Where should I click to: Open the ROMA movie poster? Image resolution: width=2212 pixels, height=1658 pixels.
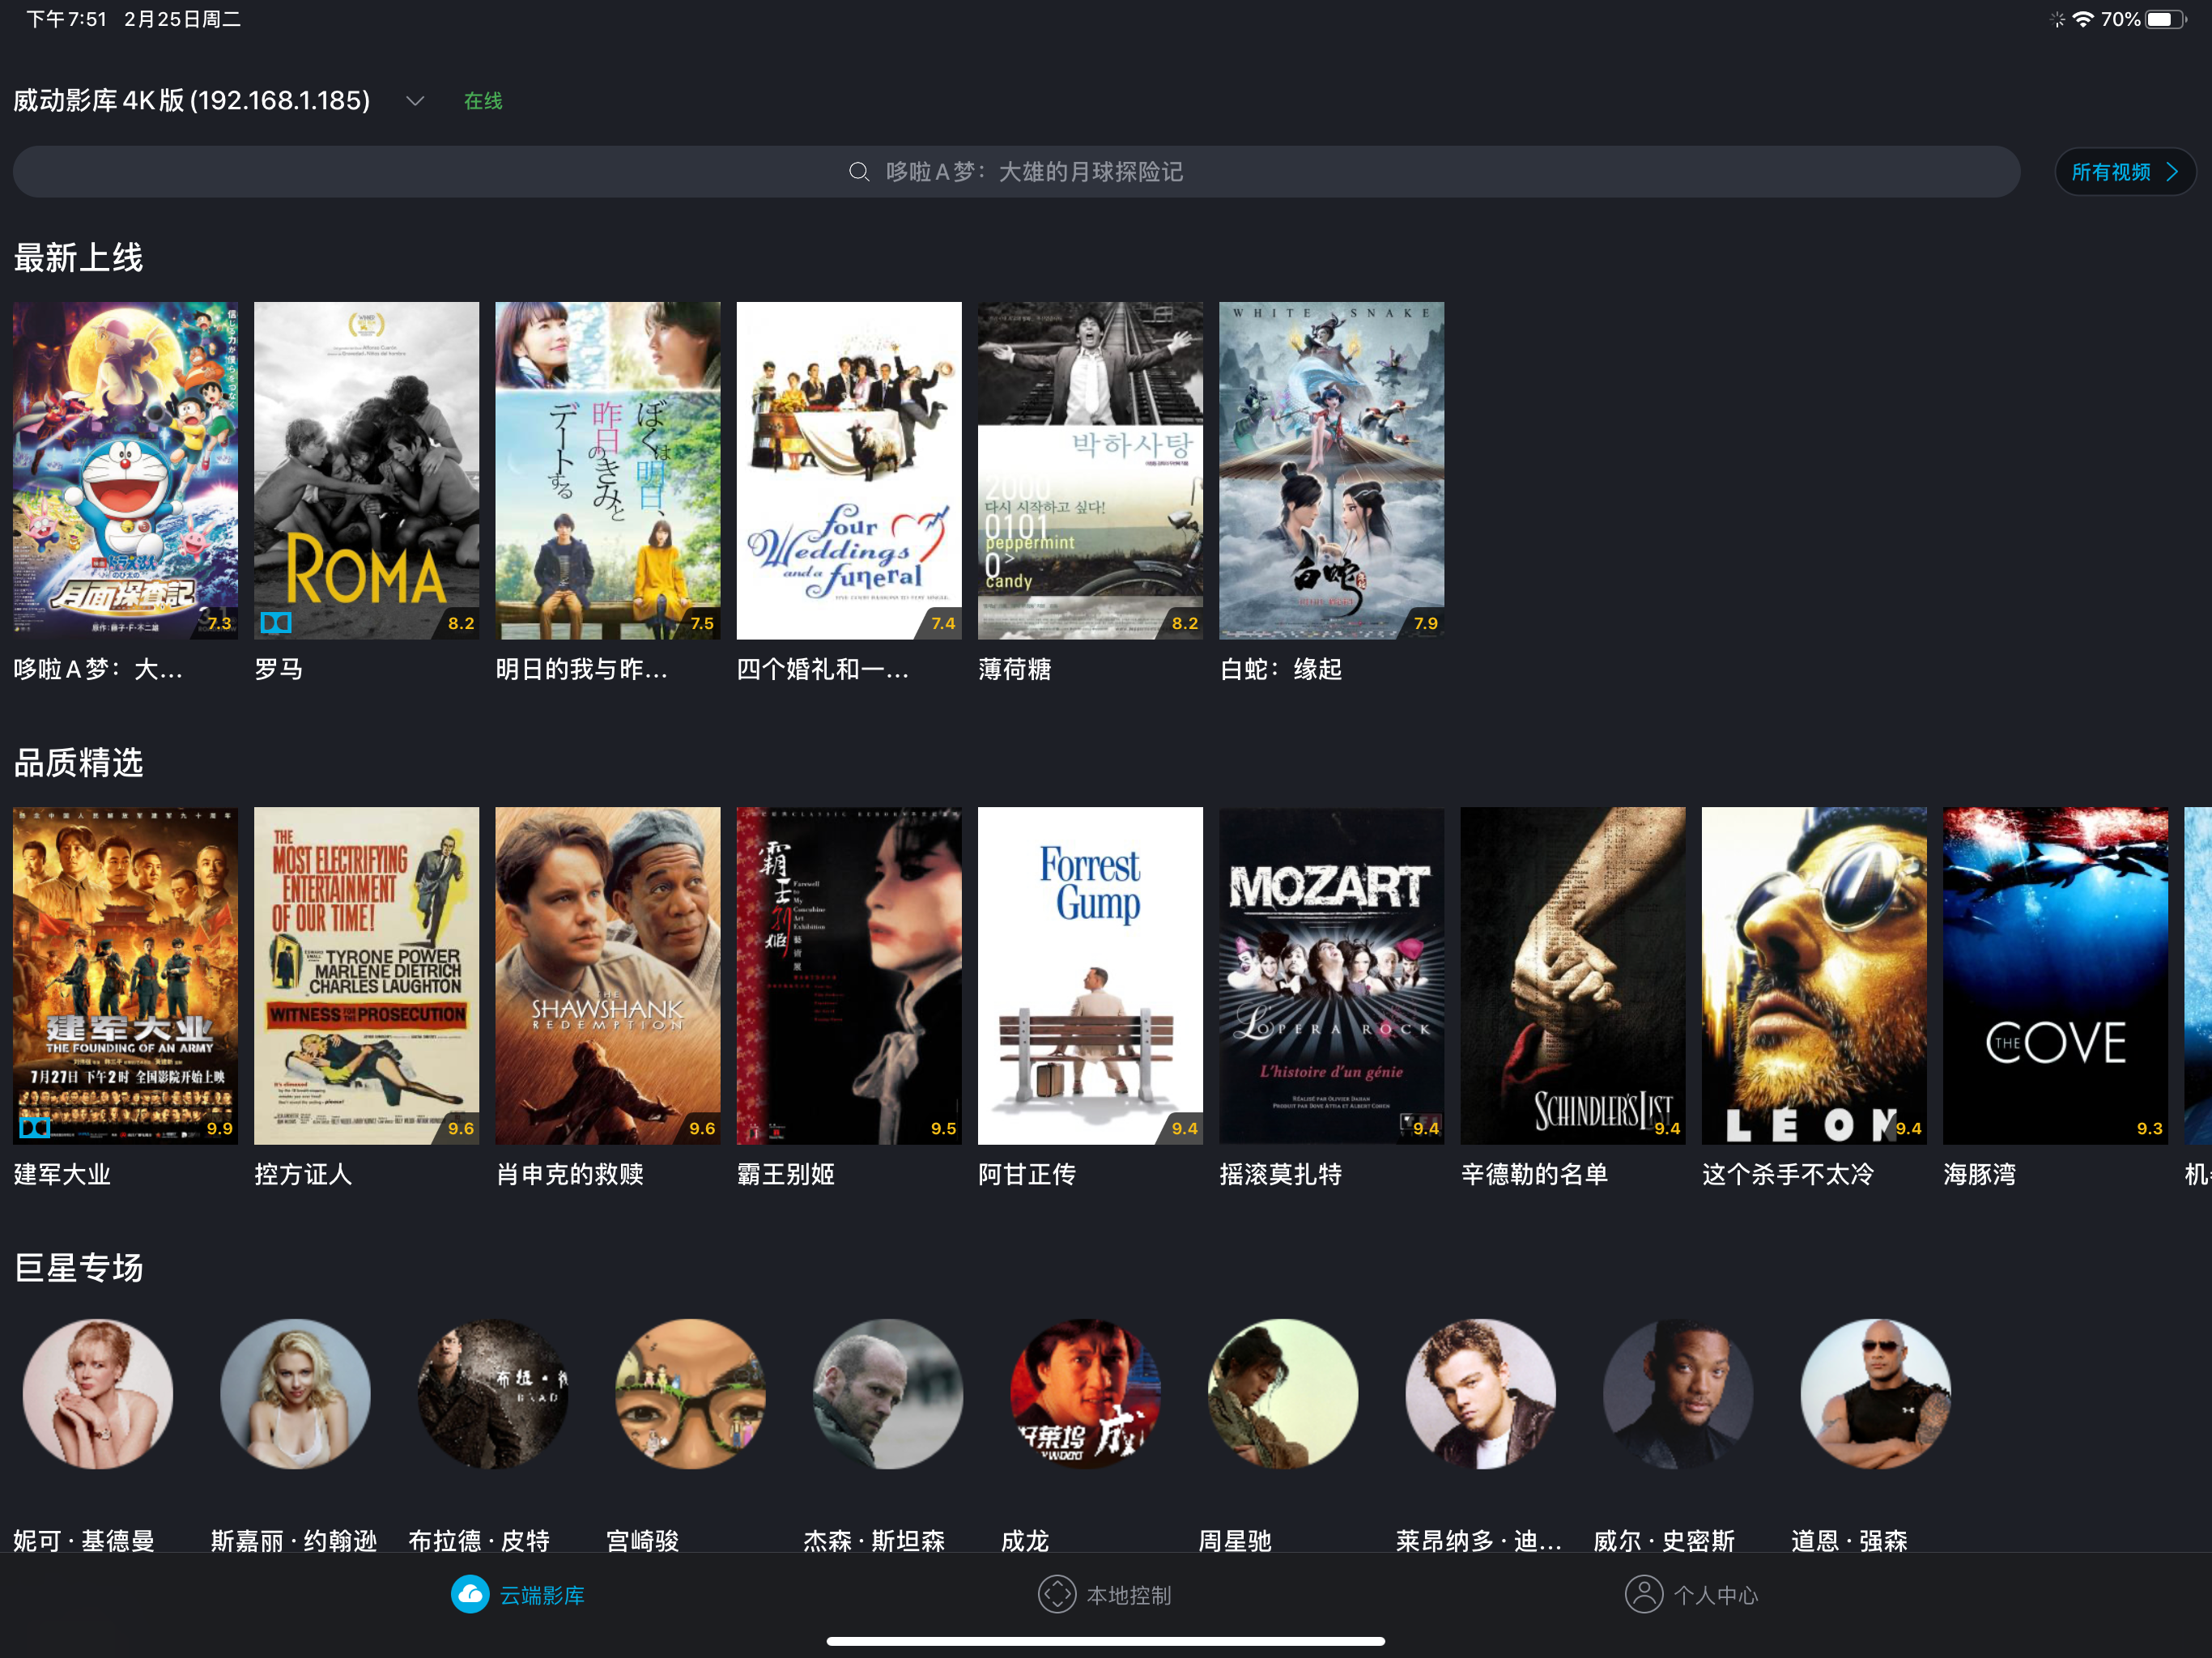(x=366, y=470)
